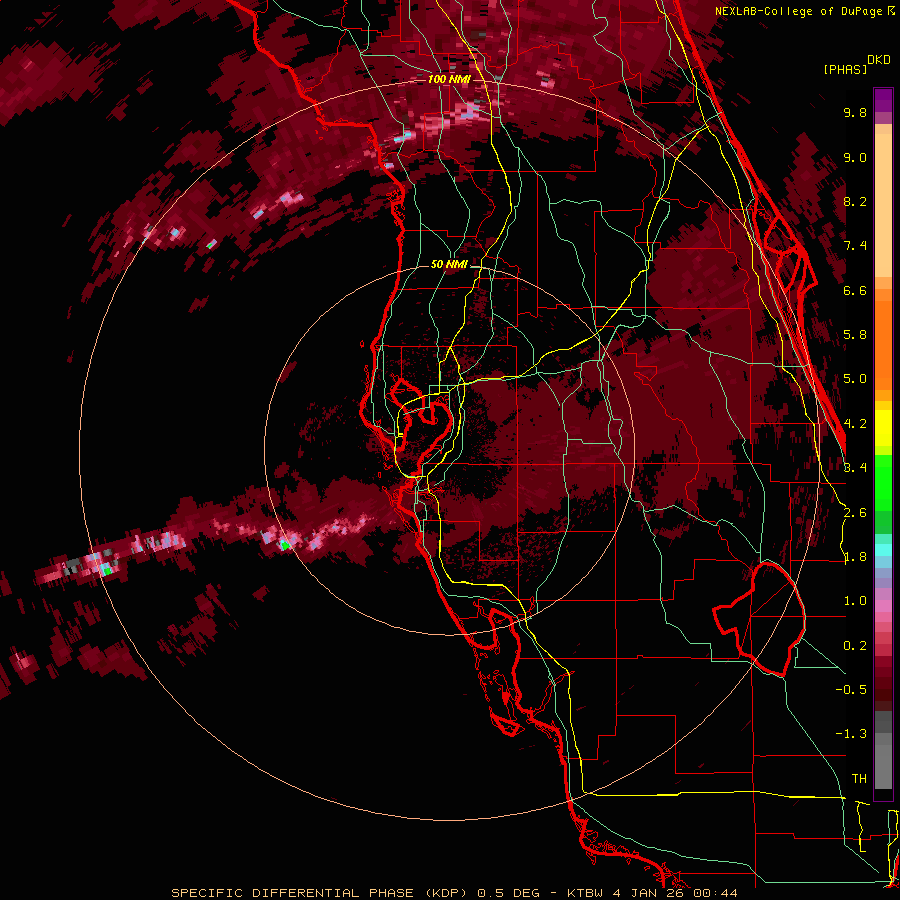Click the 7.4 value on the color scale
Viewport: 900px width, 900px height.
tap(855, 246)
